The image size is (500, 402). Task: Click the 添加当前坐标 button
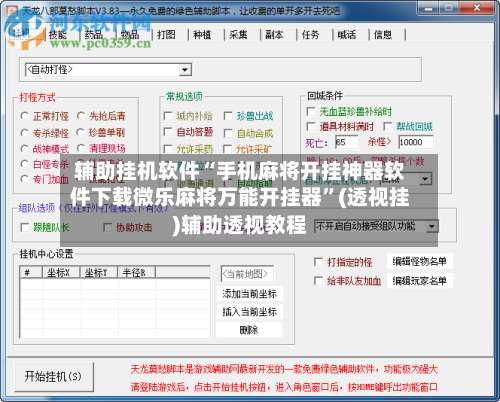[x=249, y=294]
